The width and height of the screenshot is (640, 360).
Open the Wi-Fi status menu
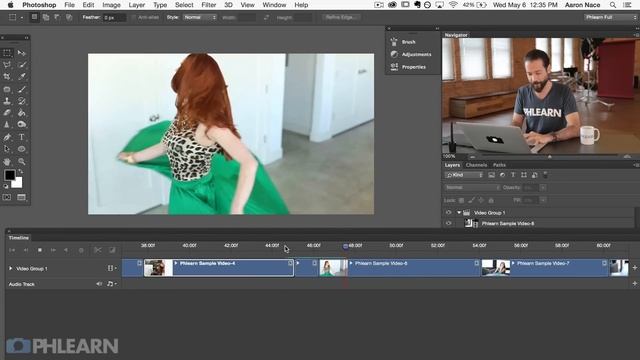(453, 5)
